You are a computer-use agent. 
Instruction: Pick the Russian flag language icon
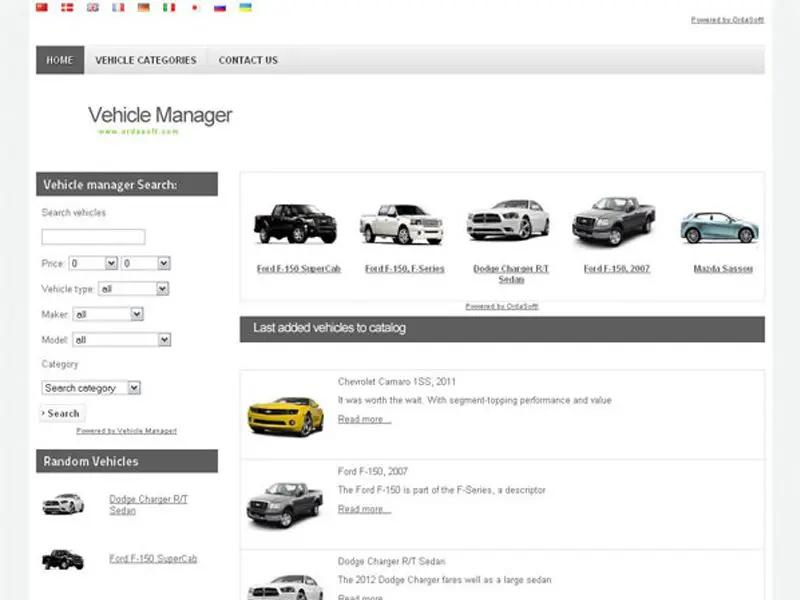tap(220, 7)
